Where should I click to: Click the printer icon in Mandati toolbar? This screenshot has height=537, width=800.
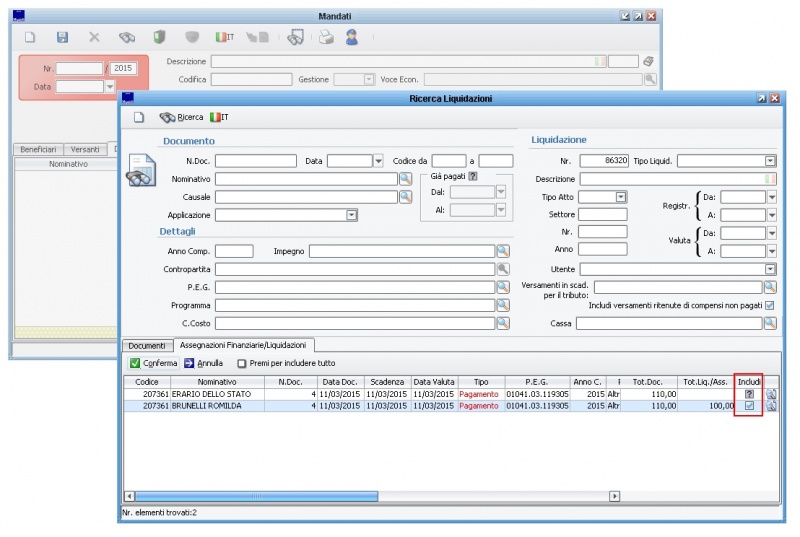325,37
